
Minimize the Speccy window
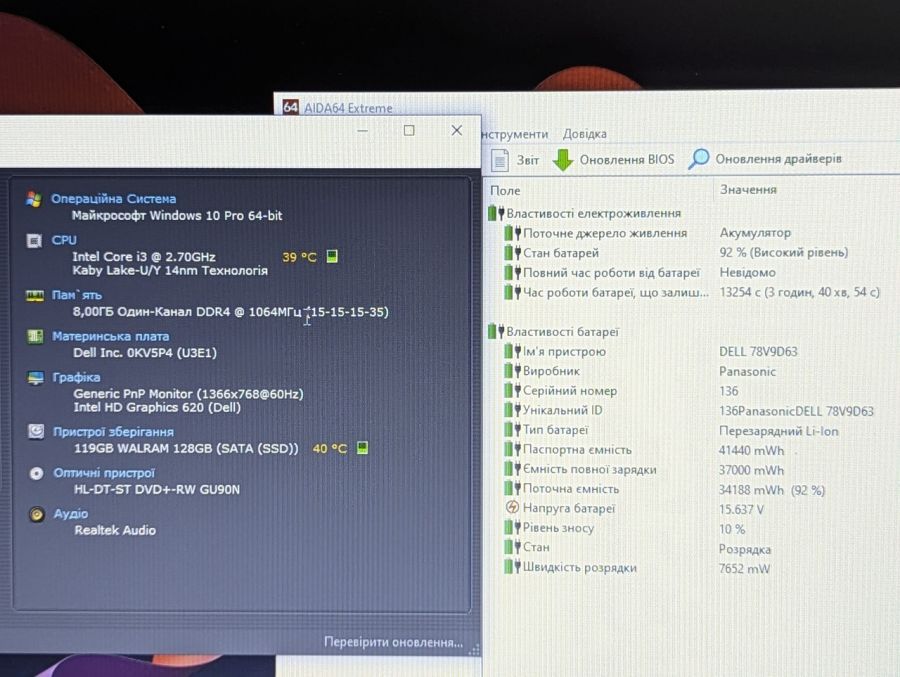[362, 131]
